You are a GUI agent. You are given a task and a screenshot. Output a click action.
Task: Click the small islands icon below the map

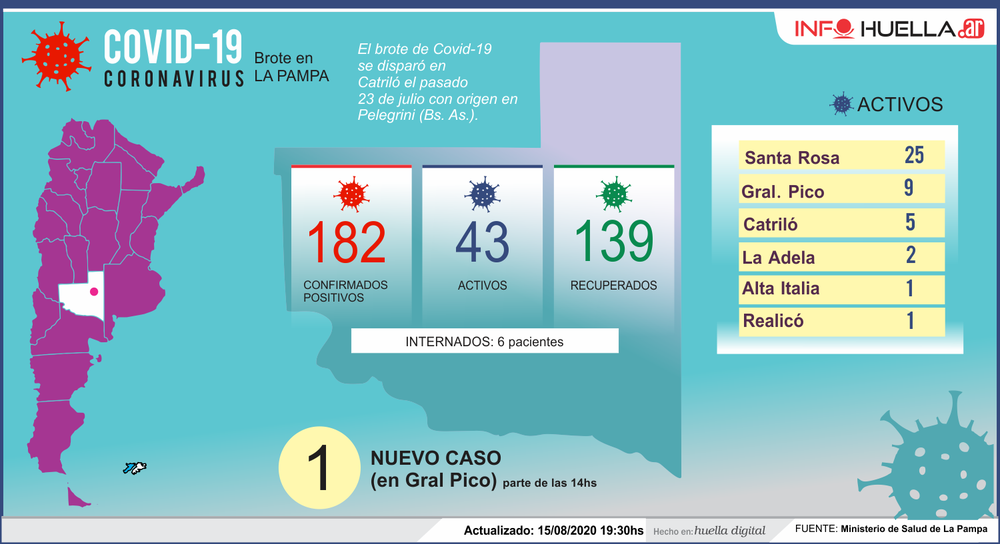click(x=135, y=467)
